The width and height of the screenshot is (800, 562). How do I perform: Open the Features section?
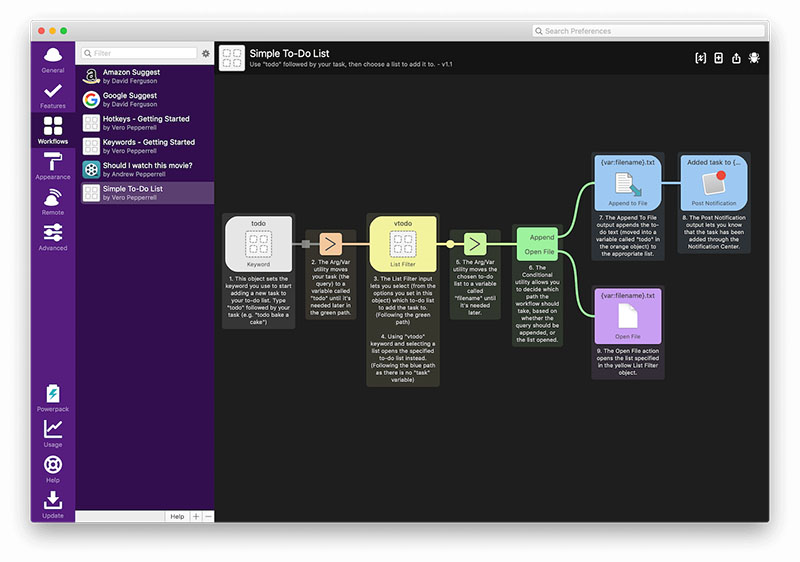click(53, 96)
